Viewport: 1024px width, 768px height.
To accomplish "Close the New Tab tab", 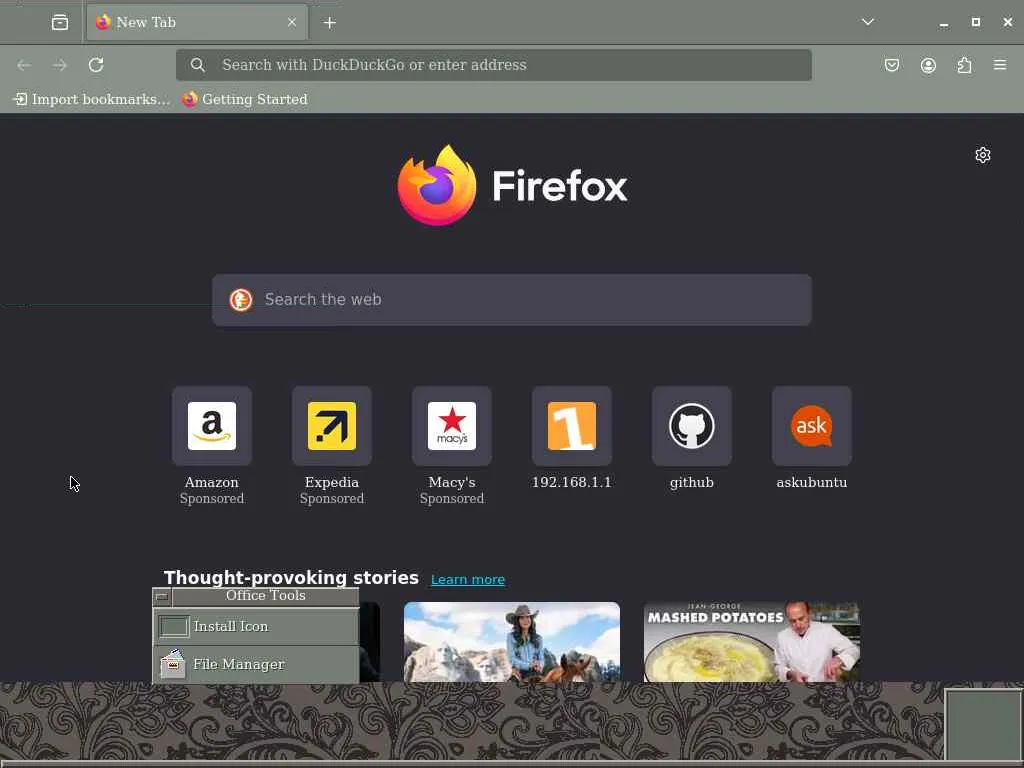I will pyautogui.click(x=292, y=22).
